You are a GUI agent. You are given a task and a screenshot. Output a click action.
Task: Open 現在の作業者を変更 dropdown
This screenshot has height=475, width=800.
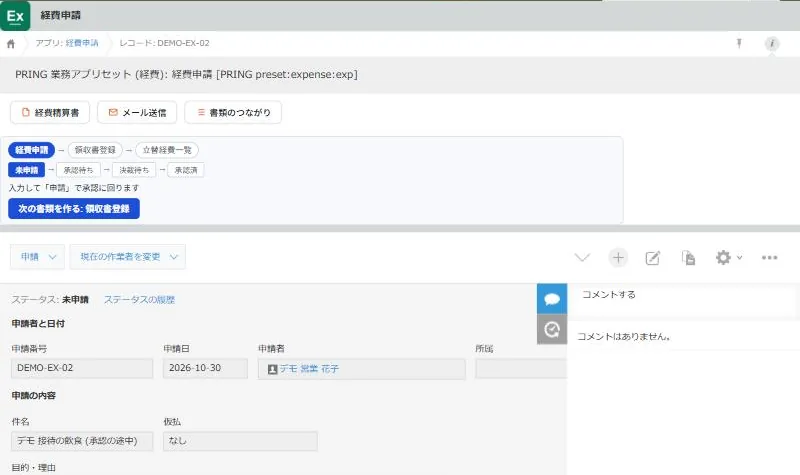point(128,257)
